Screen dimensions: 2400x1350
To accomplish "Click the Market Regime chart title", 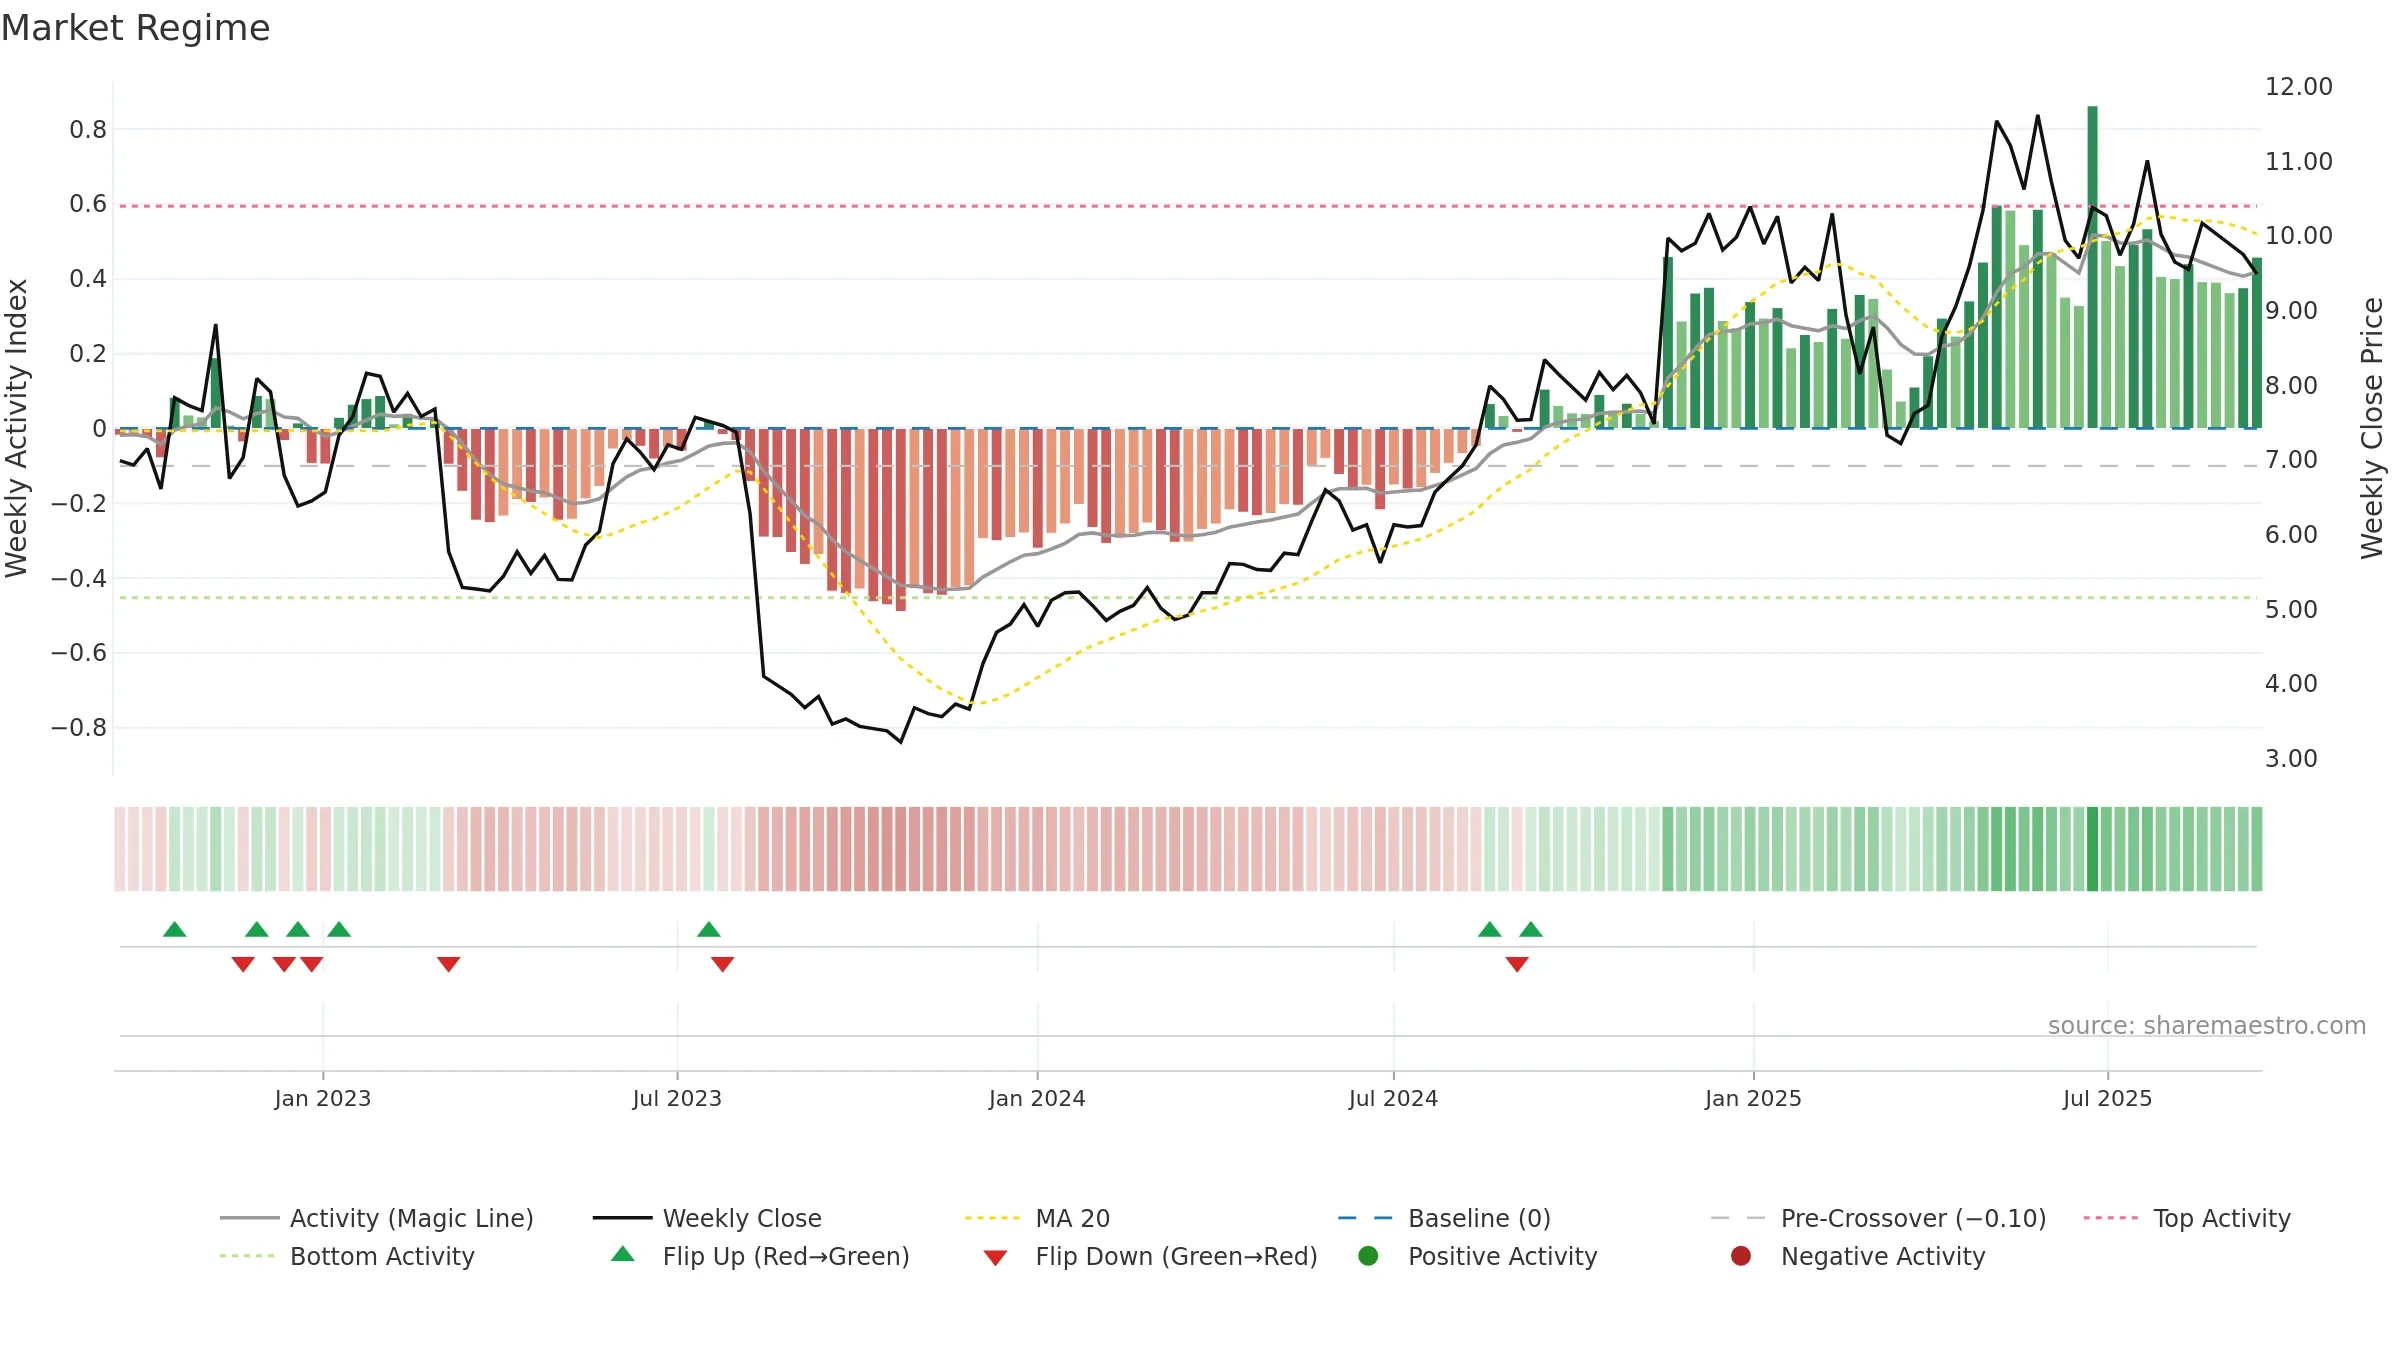I will click(135, 28).
